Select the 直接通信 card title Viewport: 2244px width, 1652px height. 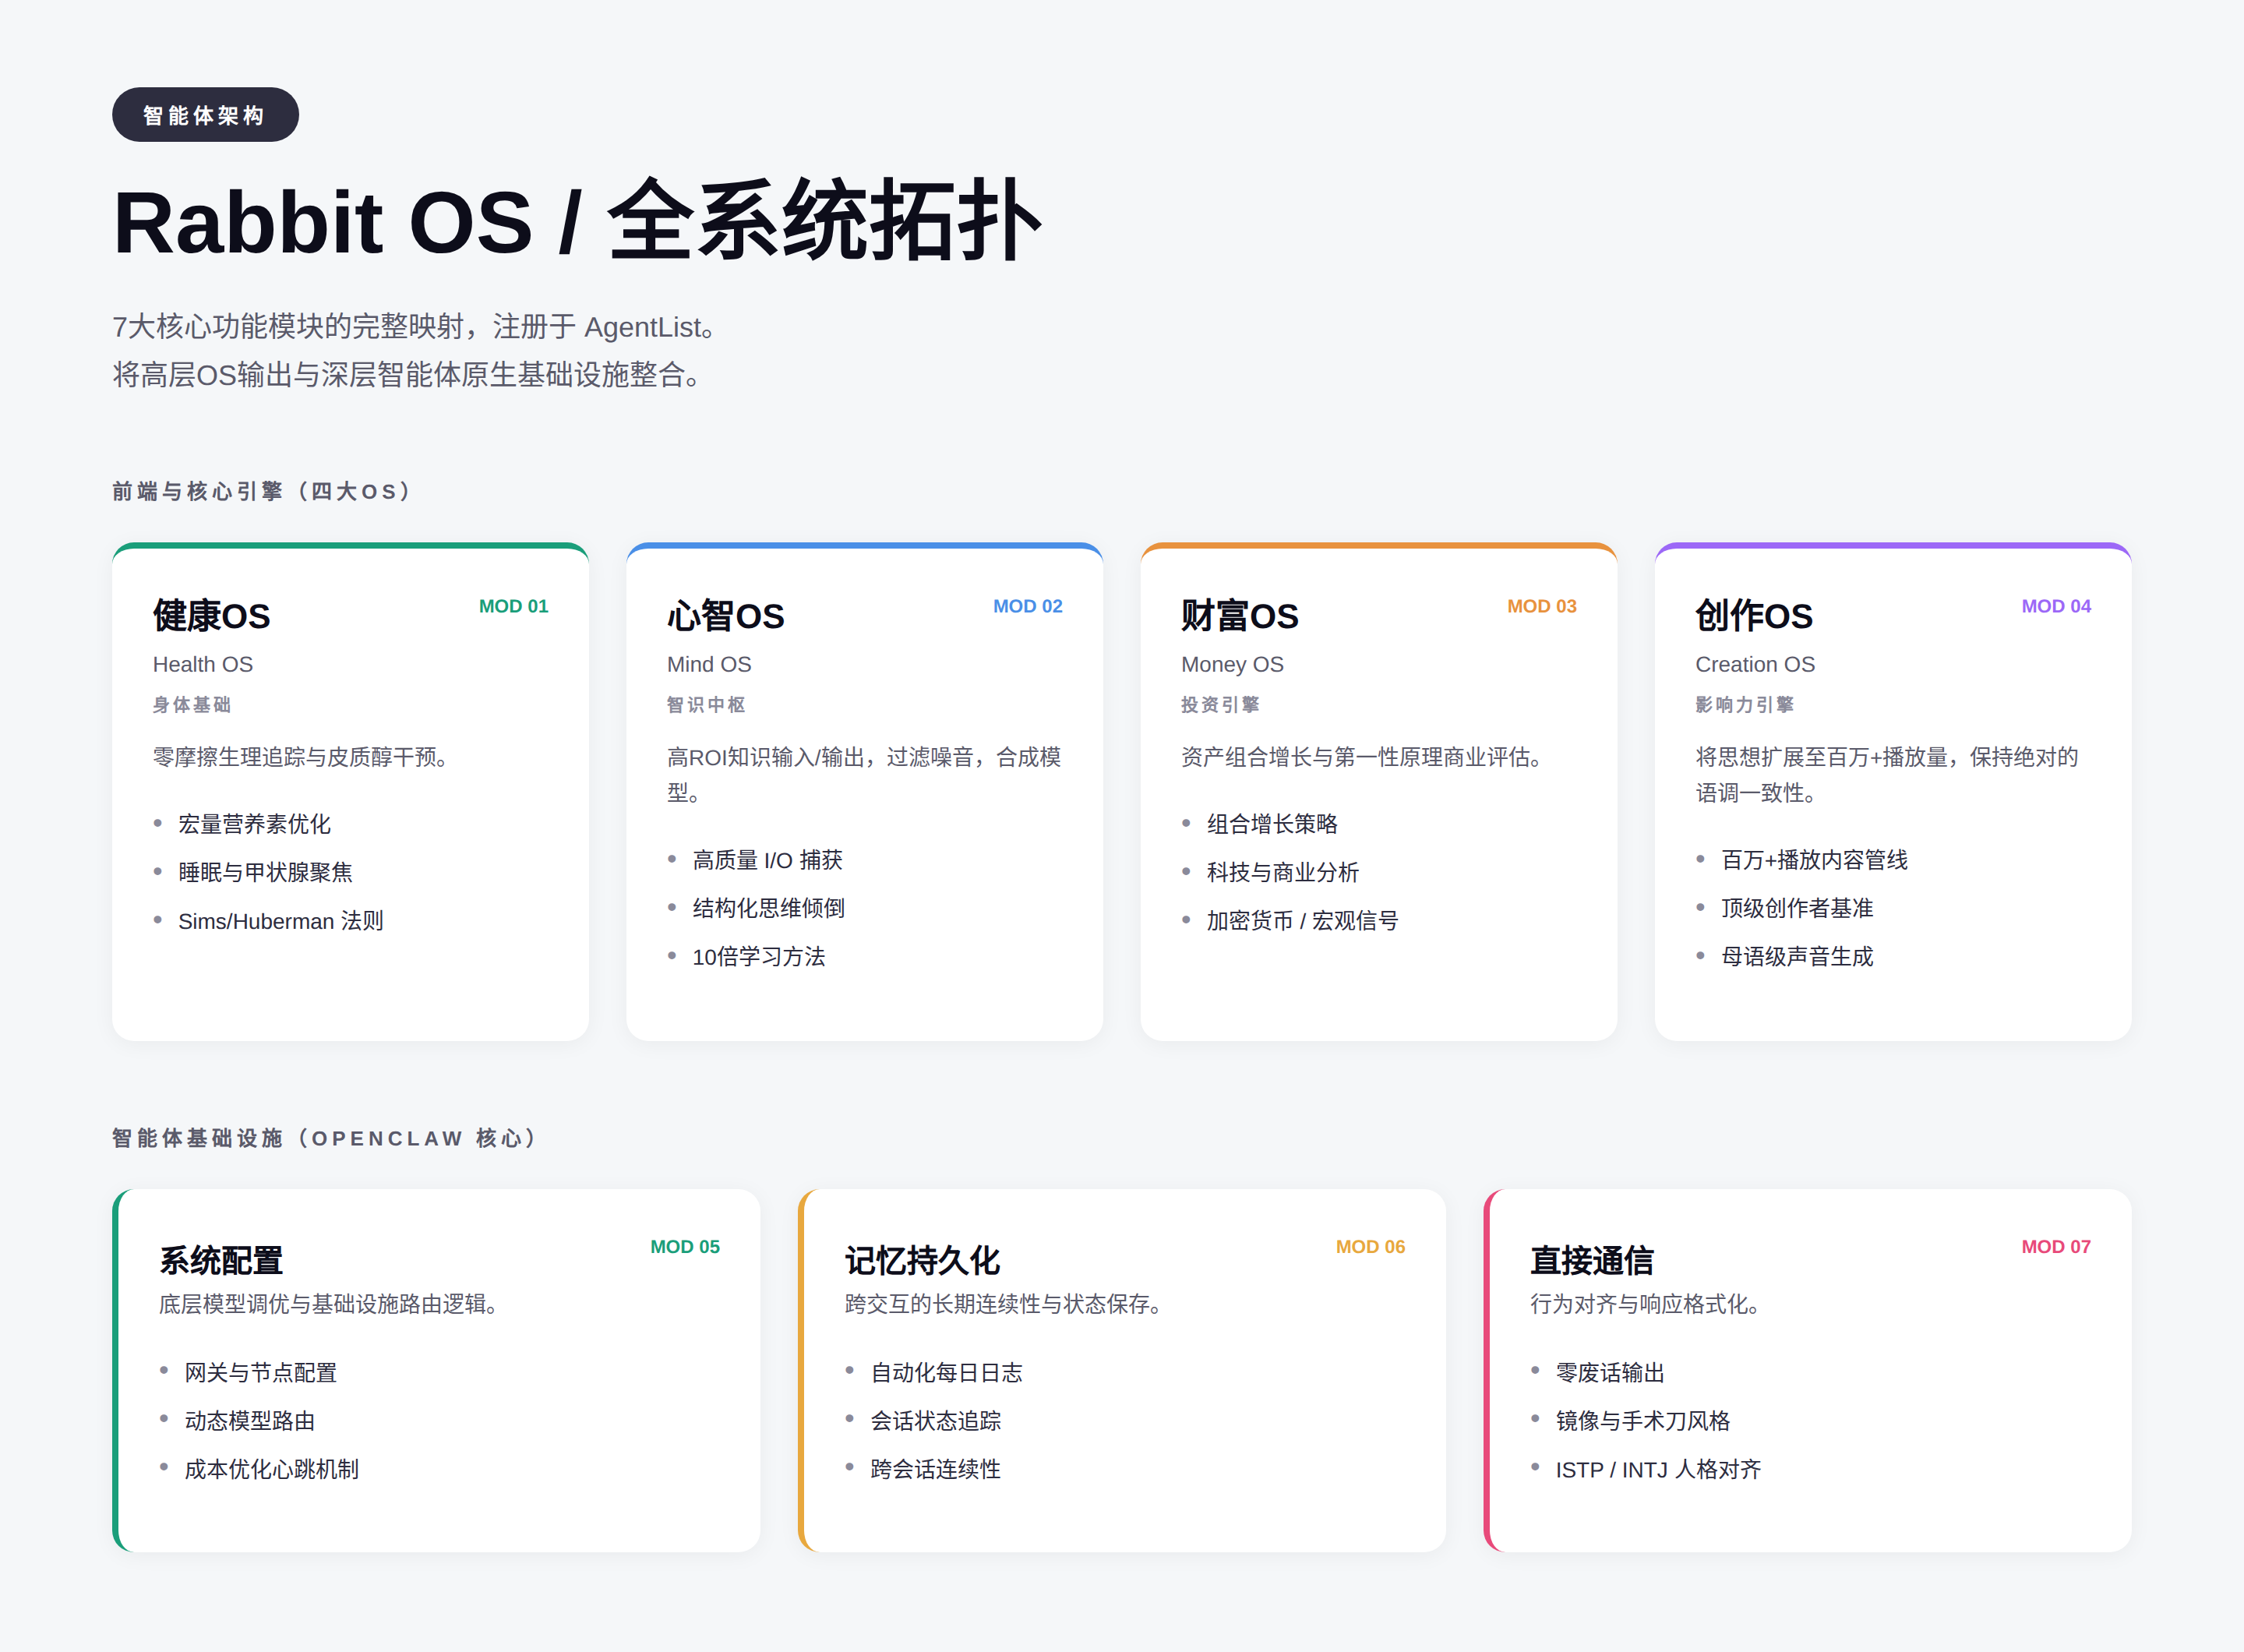click(1591, 1260)
